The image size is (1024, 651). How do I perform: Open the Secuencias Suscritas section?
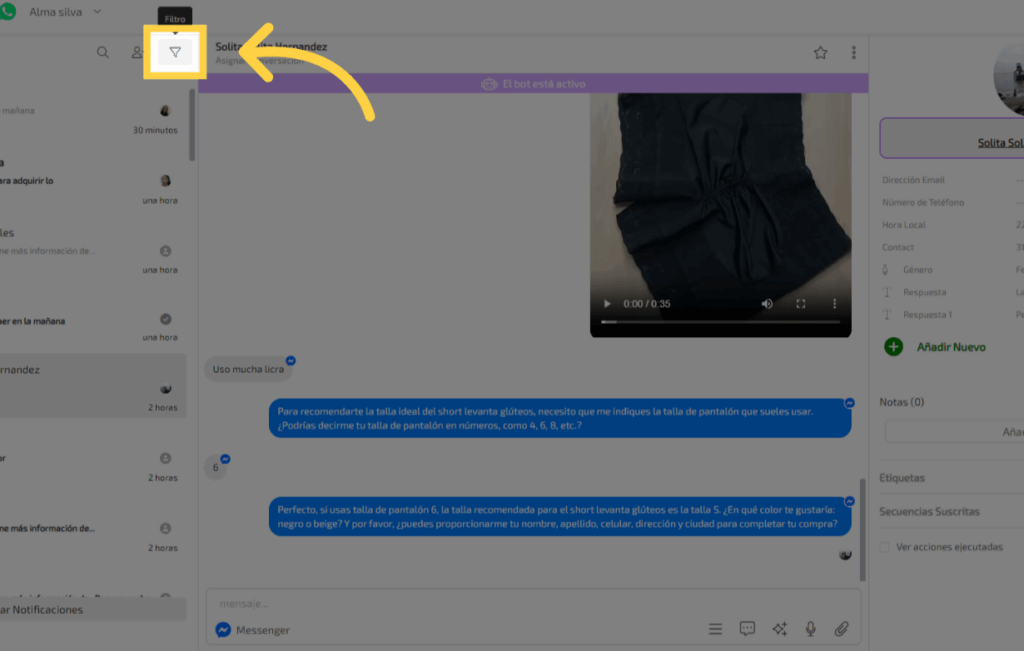point(929,512)
